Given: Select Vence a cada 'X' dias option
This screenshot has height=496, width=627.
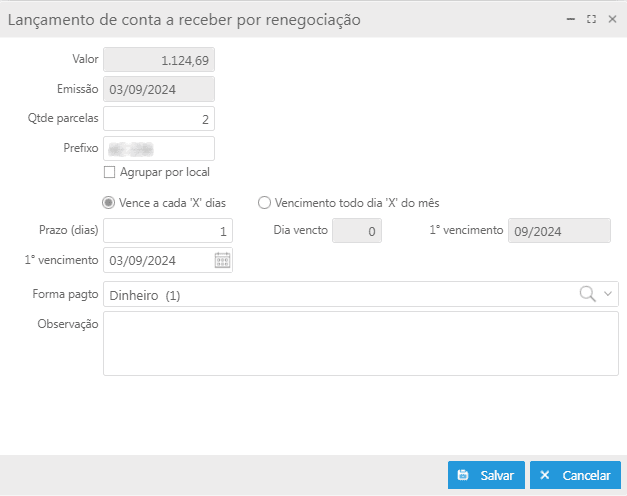Looking at the screenshot, I should pos(109,202).
